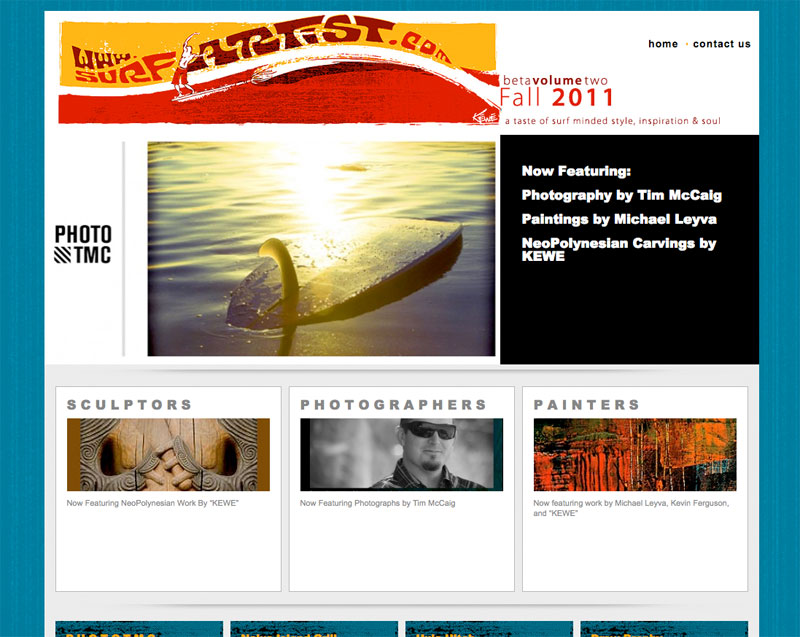Image resolution: width=800 pixels, height=637 pixels.
Task: Go to the contact us page
Action: tap(721, 44)
